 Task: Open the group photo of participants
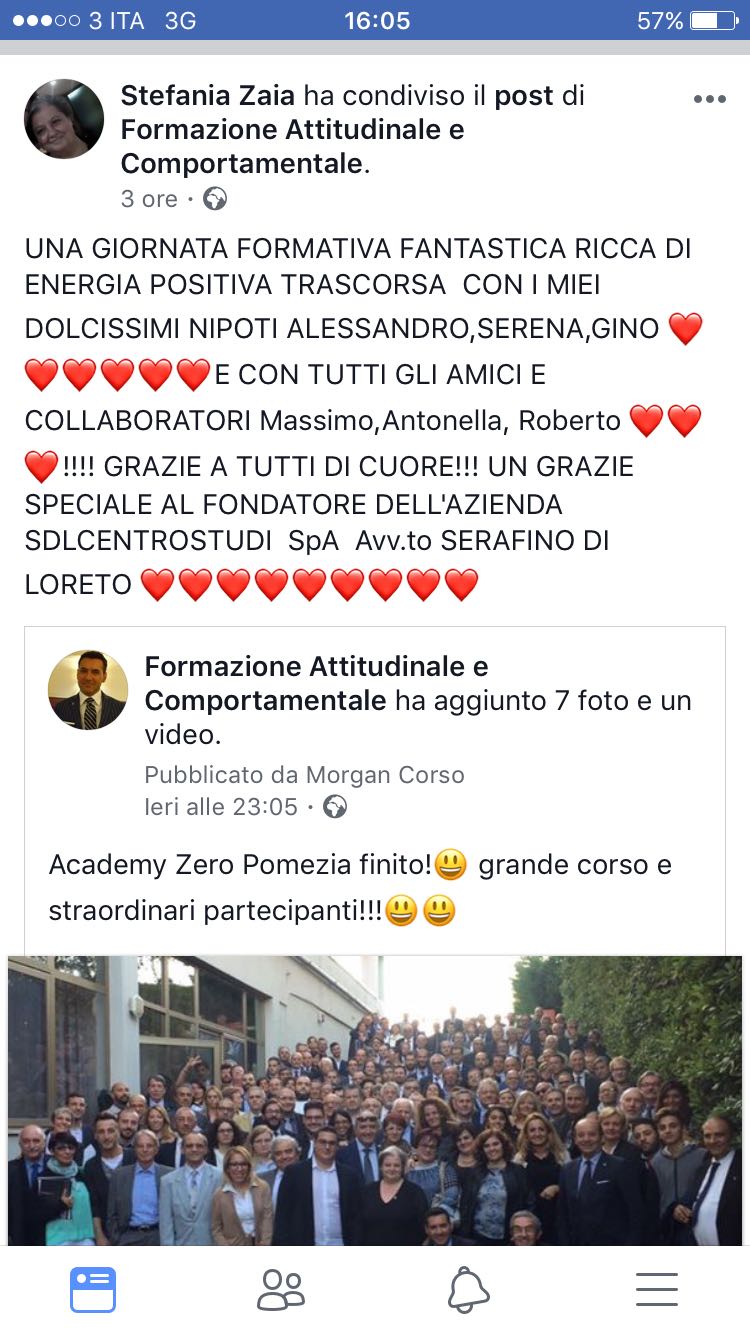(375, 1100)
